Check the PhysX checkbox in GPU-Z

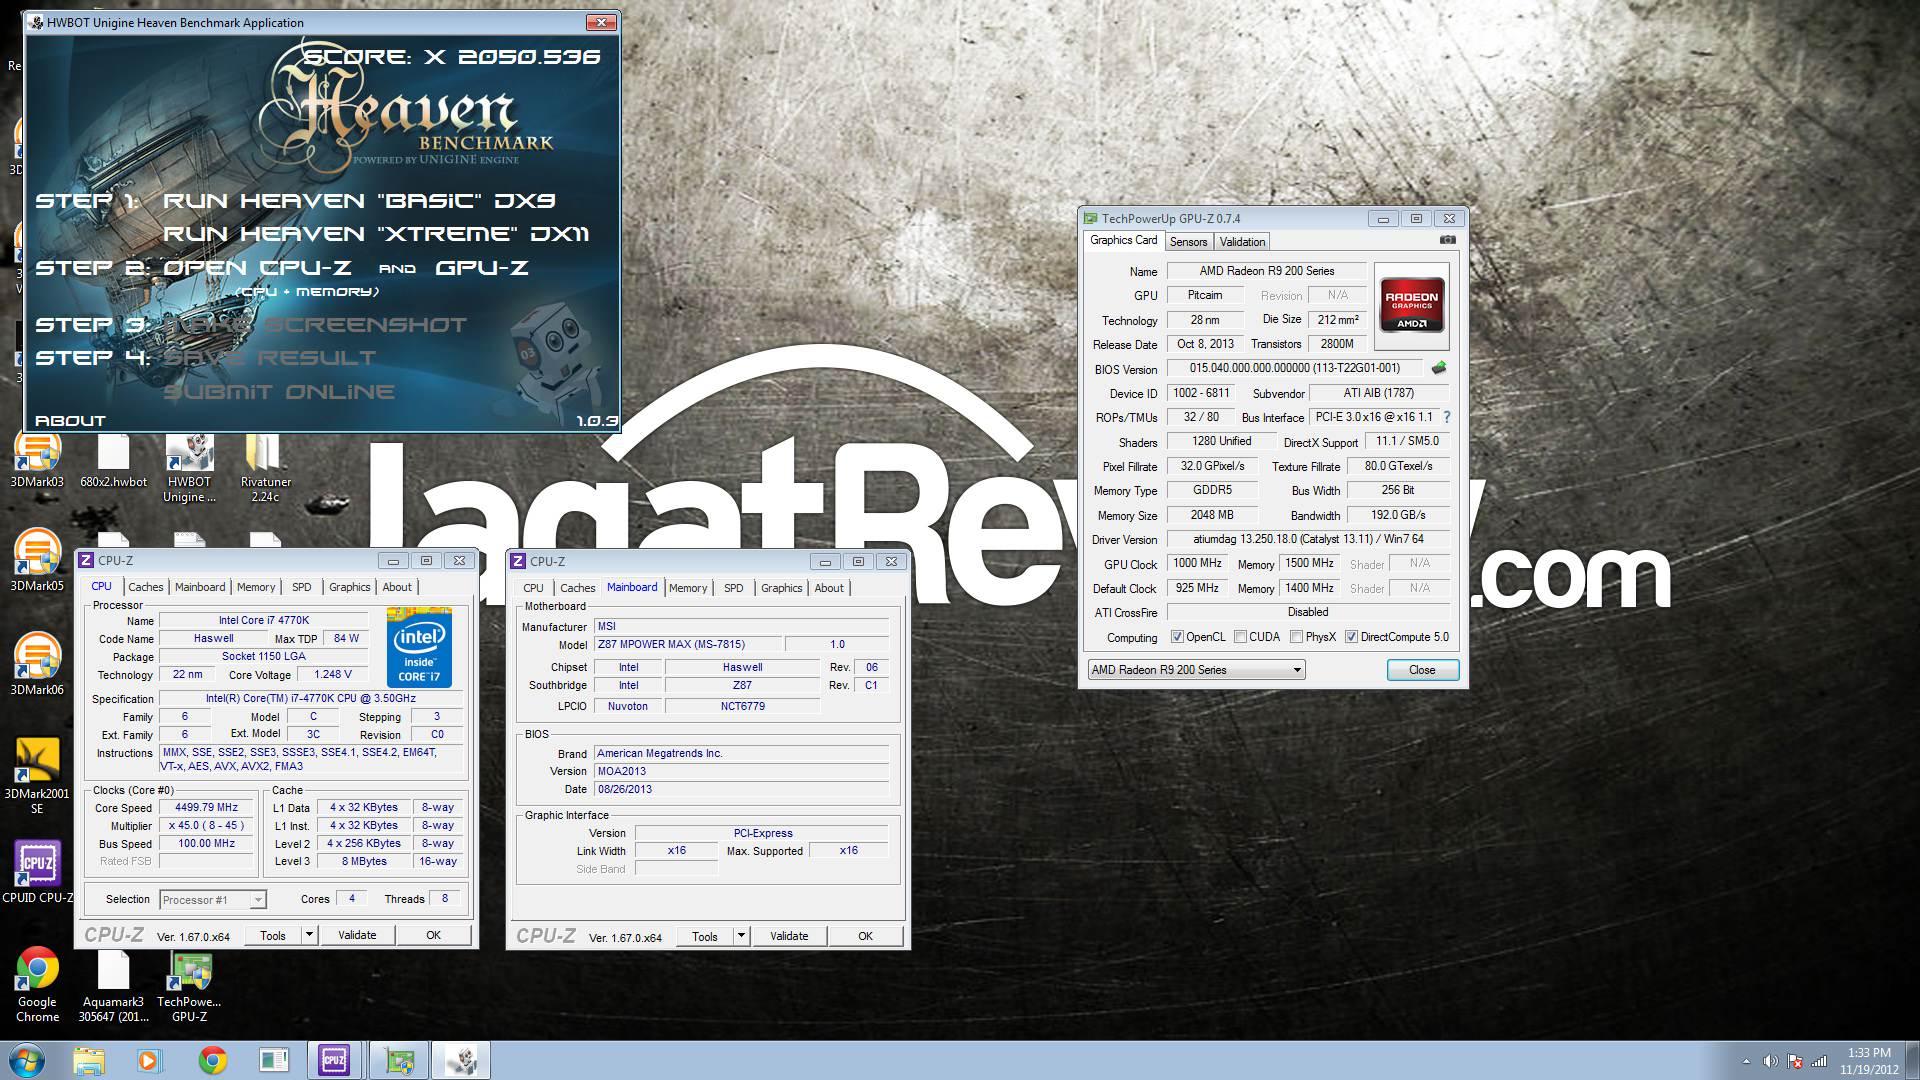coord(1296,637)
